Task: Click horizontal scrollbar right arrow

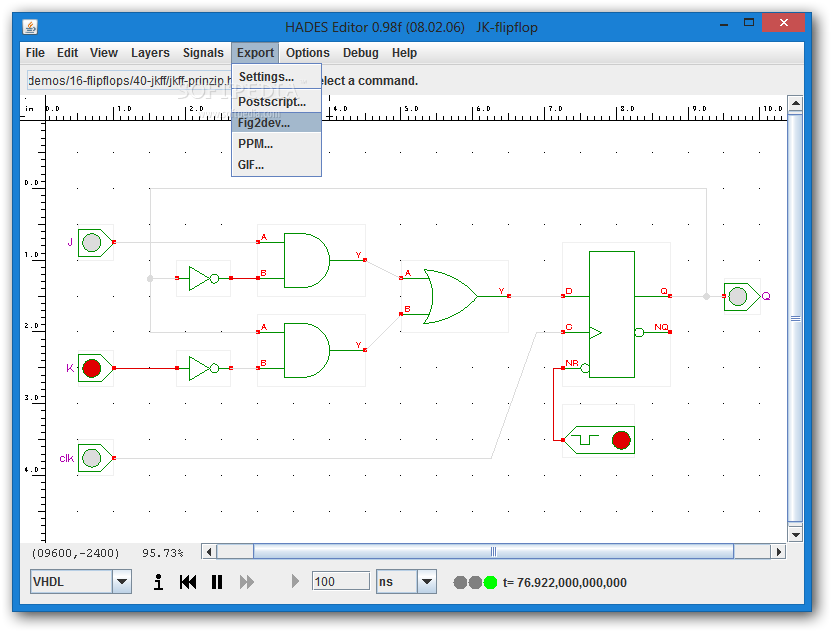Action: click(x=778, y=552)
